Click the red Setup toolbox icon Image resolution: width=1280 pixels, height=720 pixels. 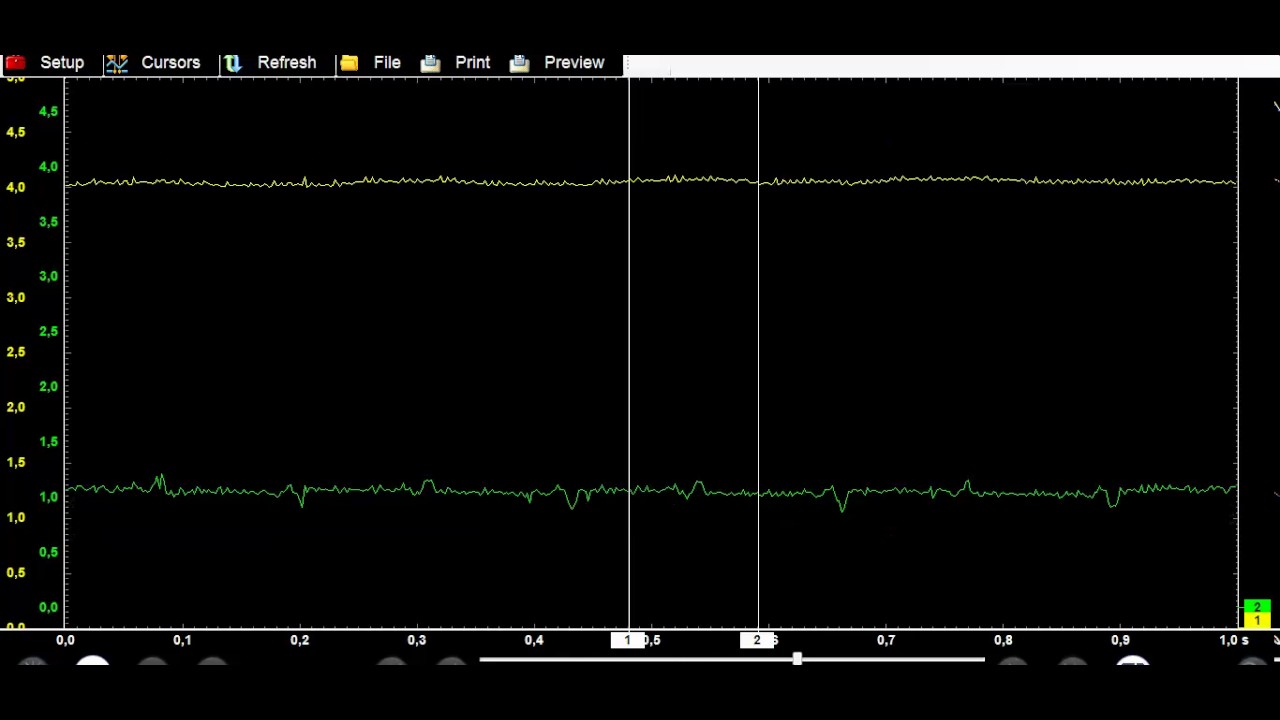pos(15,63)
